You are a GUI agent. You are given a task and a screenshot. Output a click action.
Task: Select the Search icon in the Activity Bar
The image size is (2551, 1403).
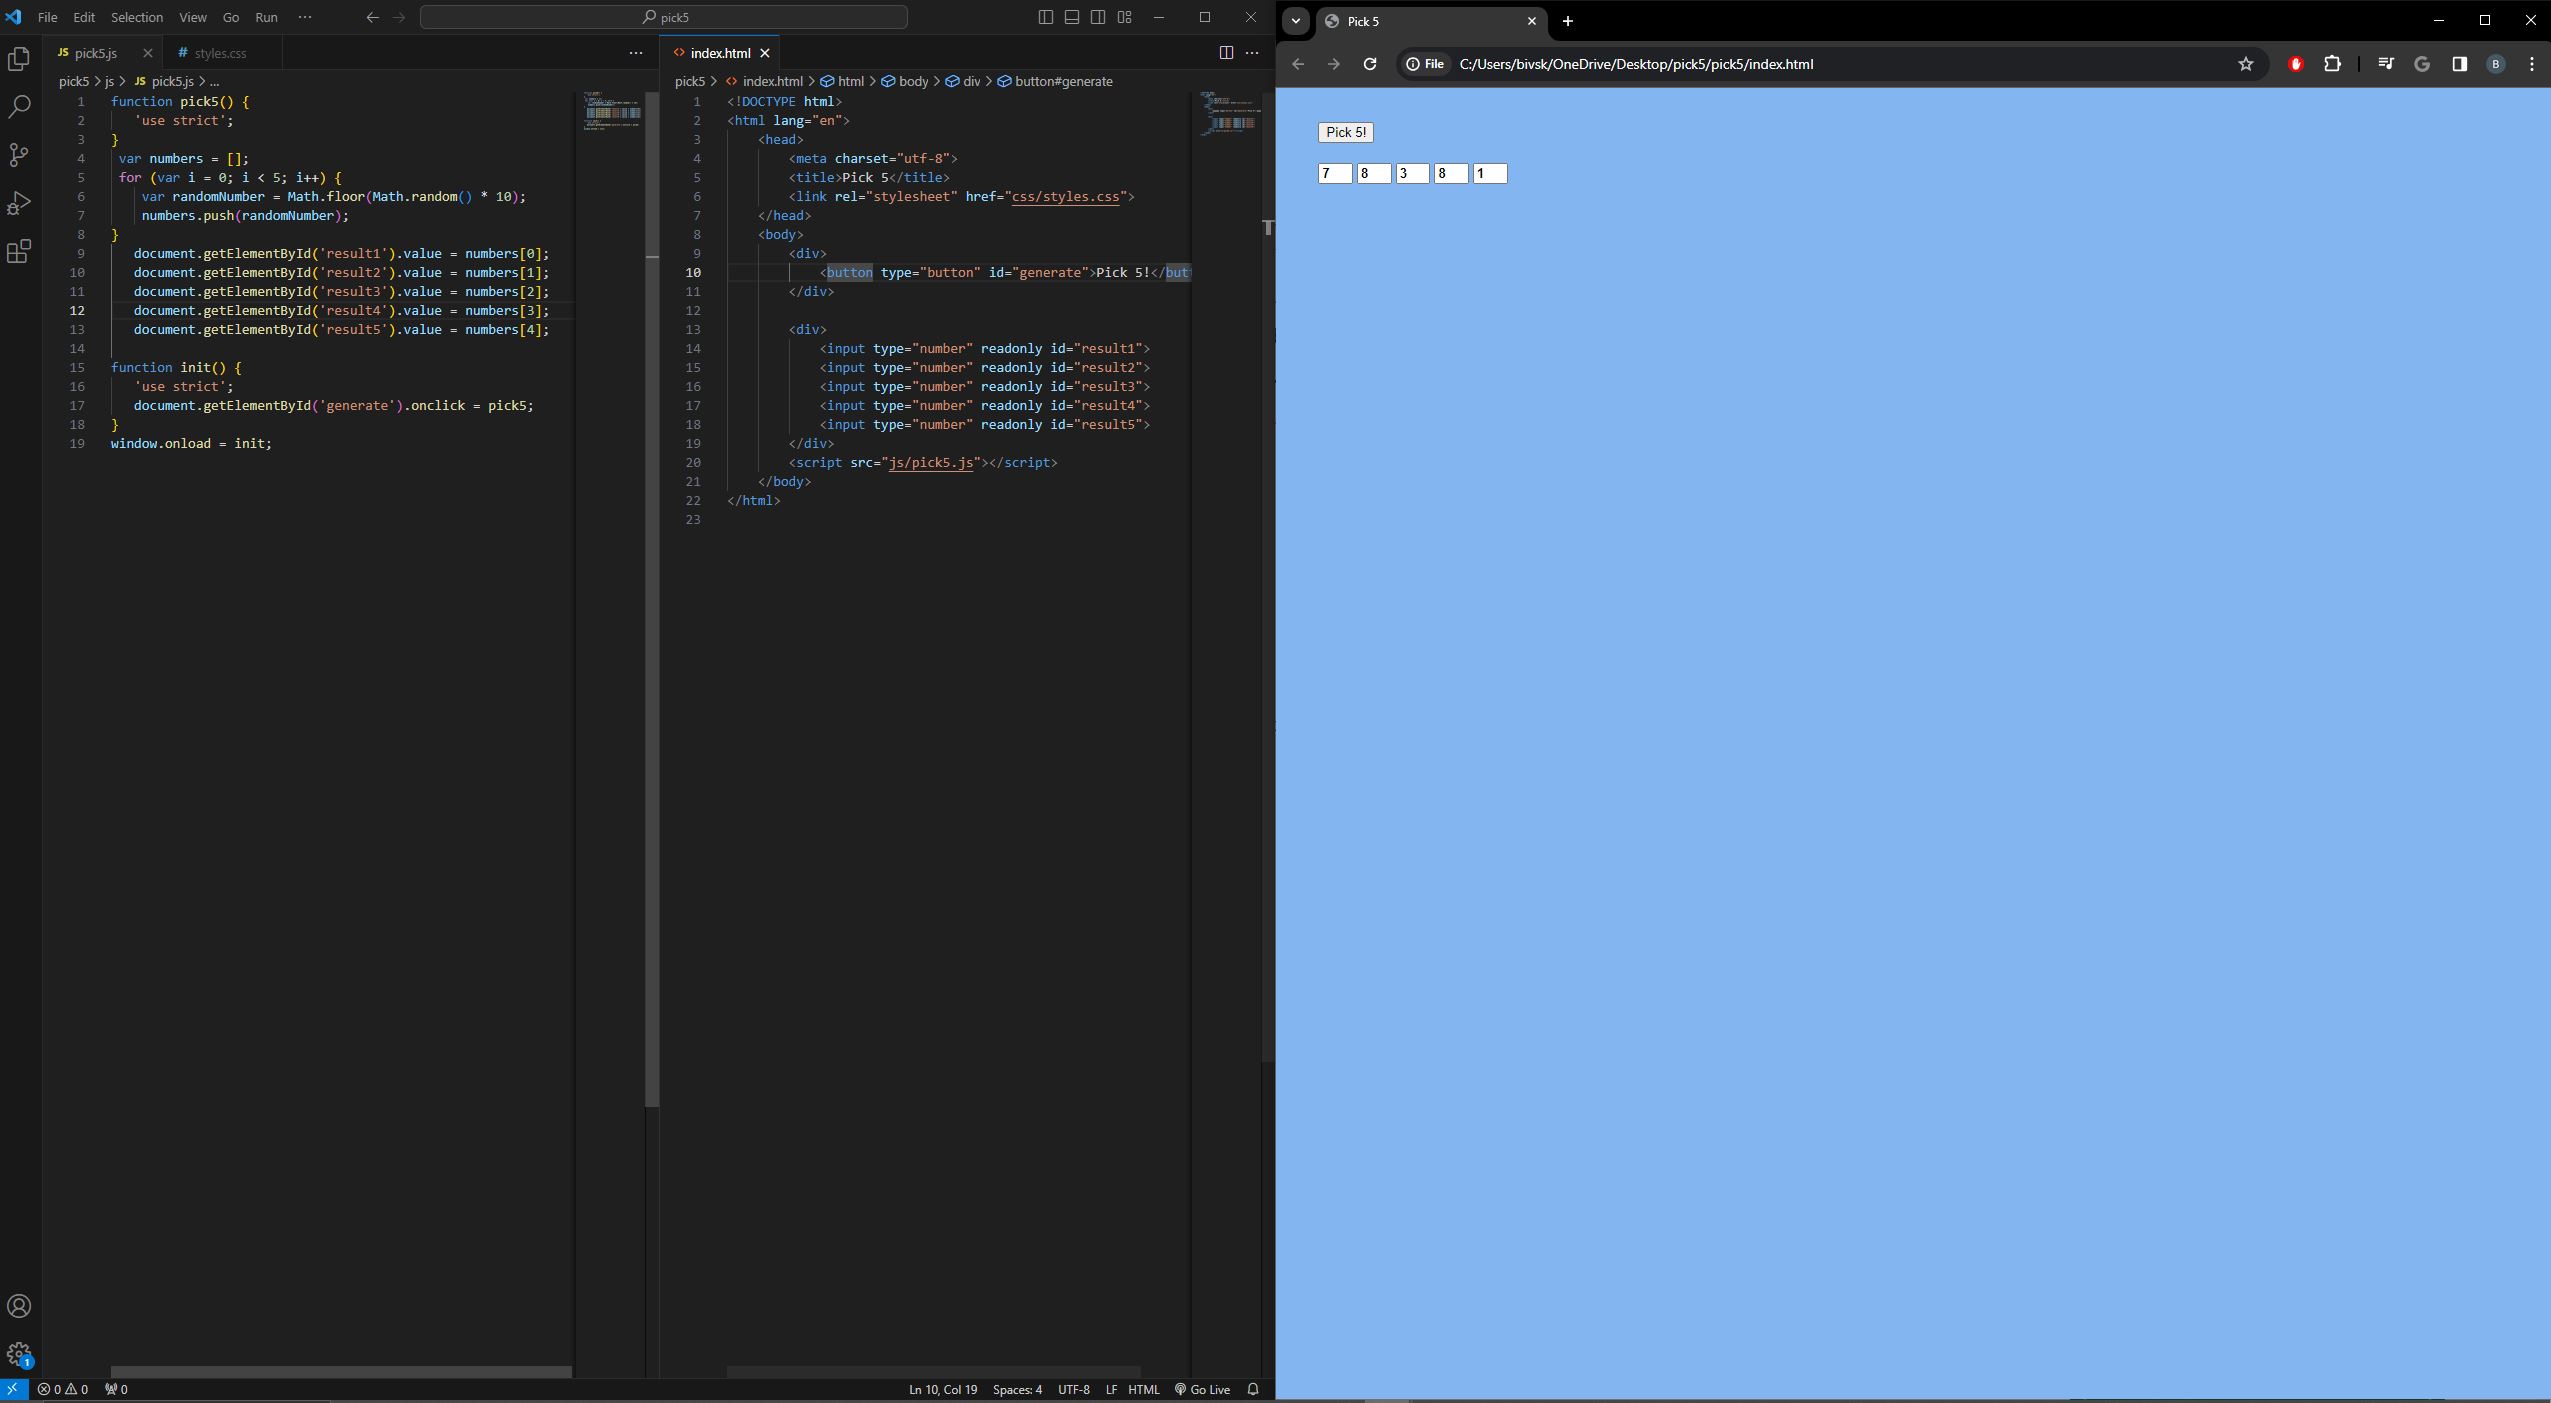point(20,105)
